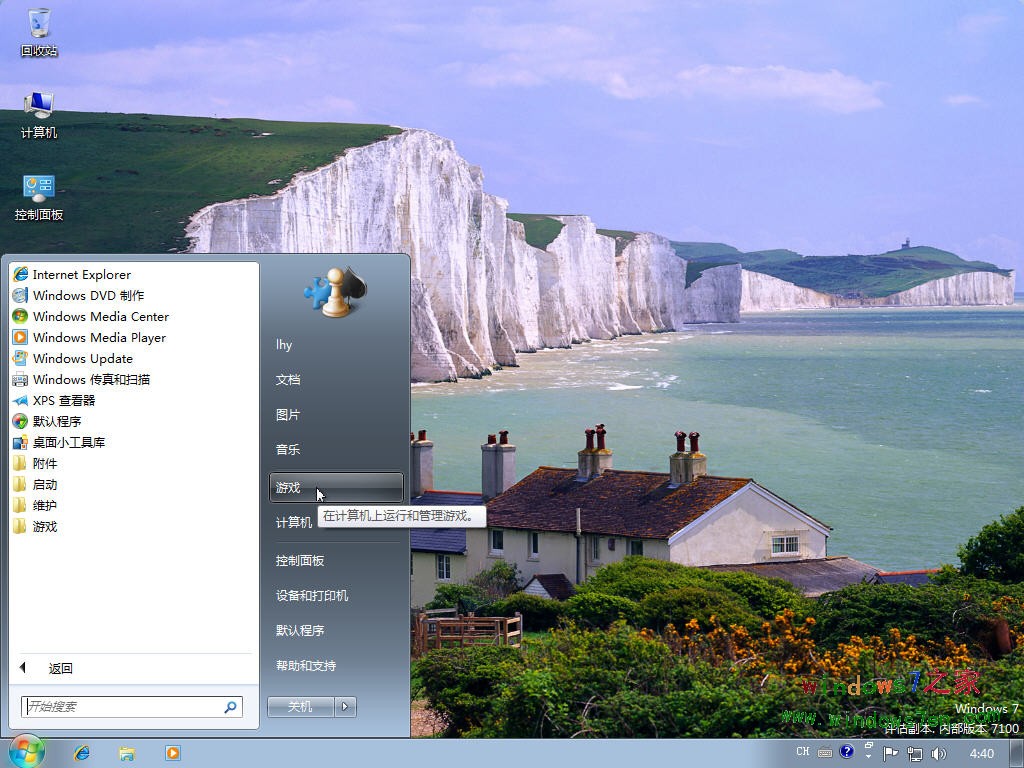The height and width of the screenshot is (768, 1024).
Task: Click the Windows Media Player taskbar icon
Action: (173, 752)
